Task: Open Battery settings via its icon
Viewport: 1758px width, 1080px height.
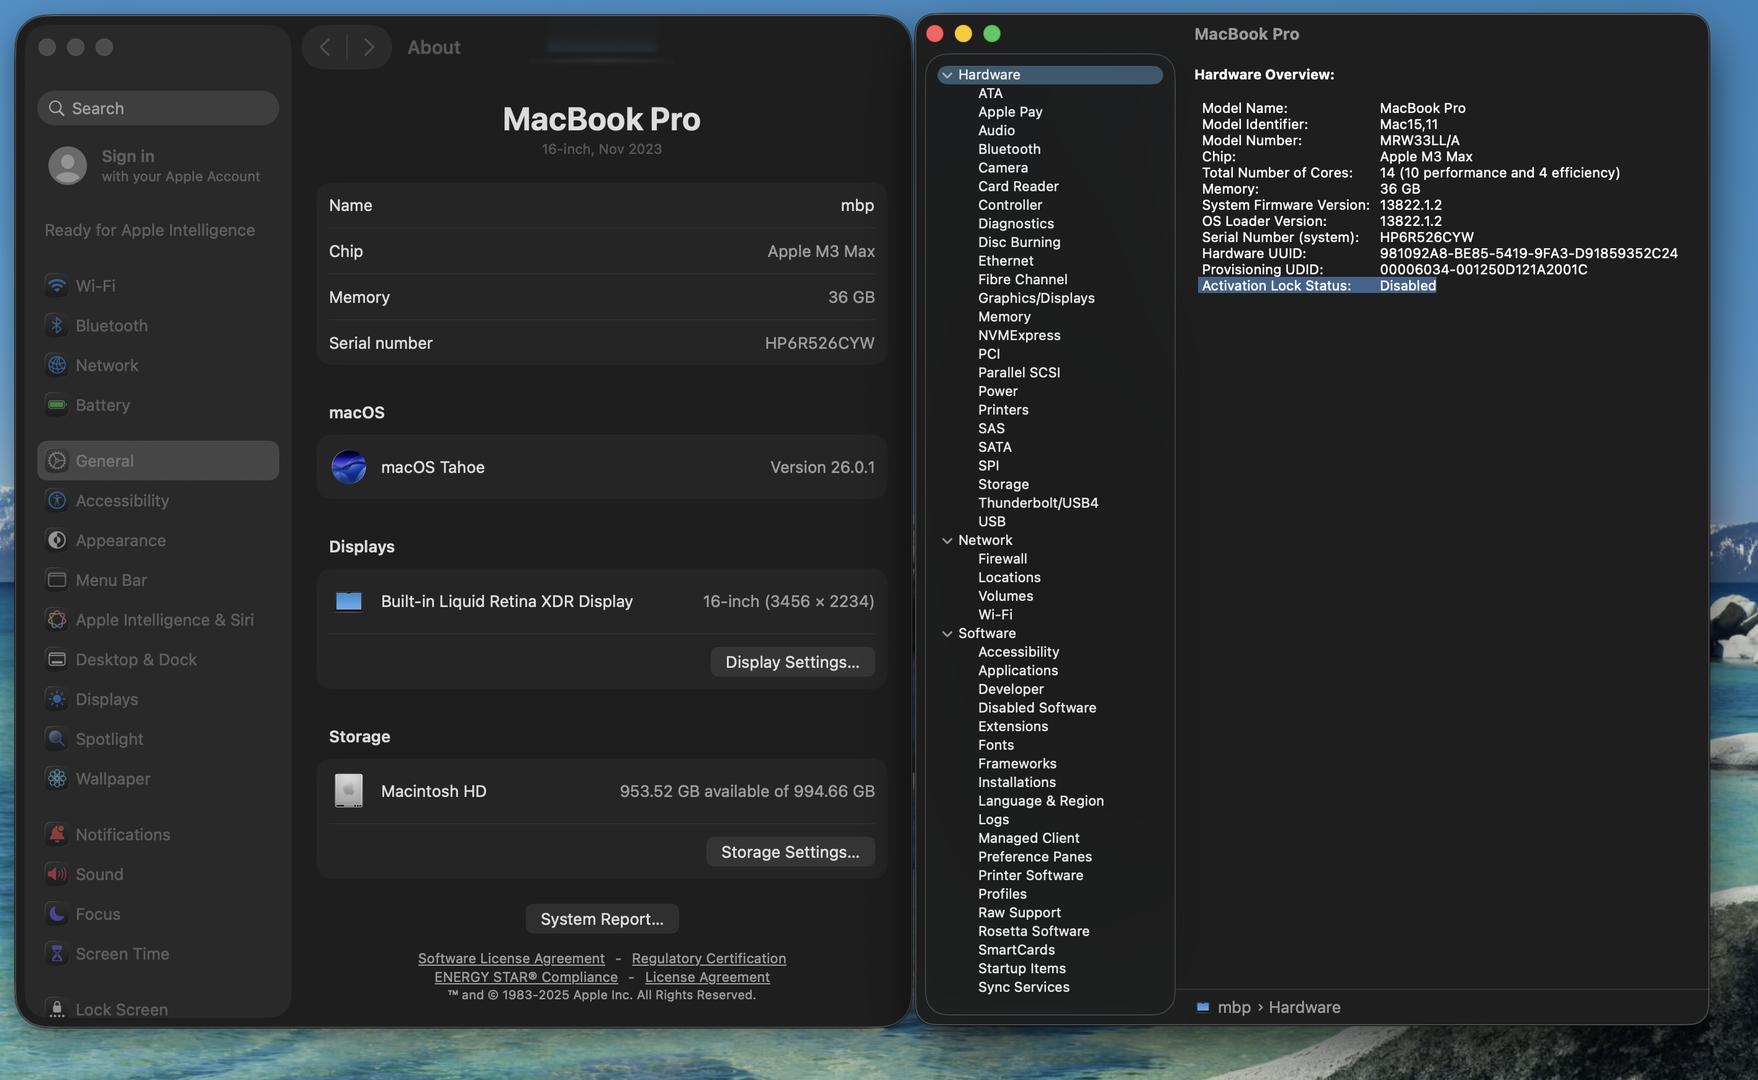Action: pyautogui.click(x=57, y=405)
